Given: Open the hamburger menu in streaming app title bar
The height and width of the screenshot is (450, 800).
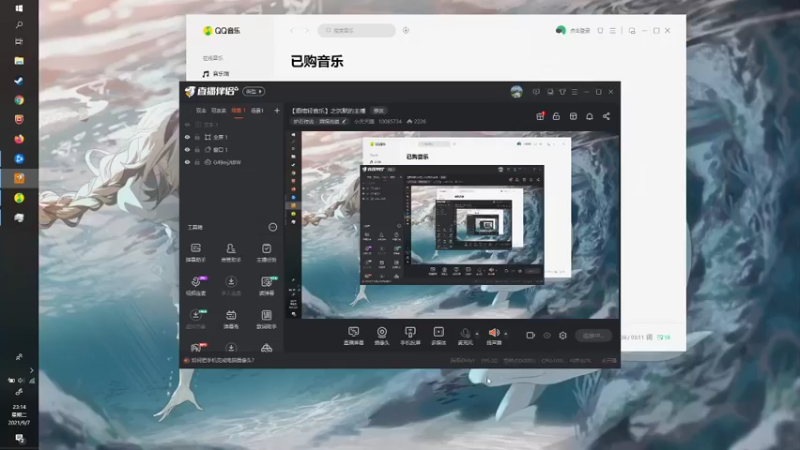Looking at the screenshot, I should 574,92.
